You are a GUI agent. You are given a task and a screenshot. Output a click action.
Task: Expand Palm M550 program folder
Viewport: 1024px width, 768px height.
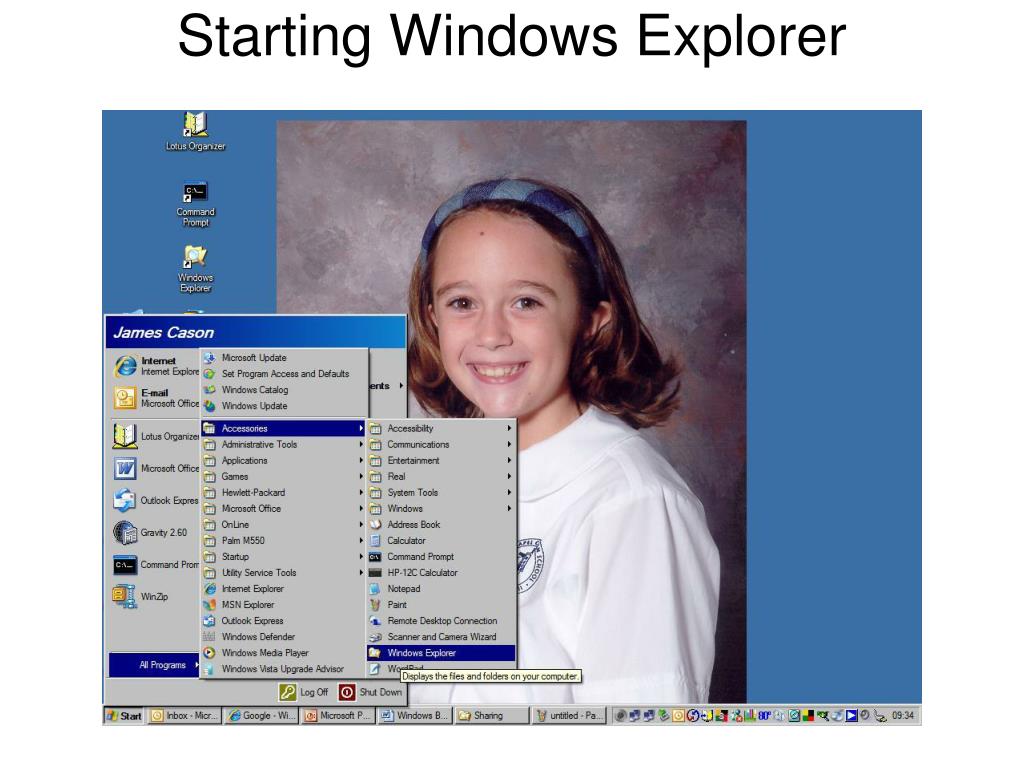283,541
